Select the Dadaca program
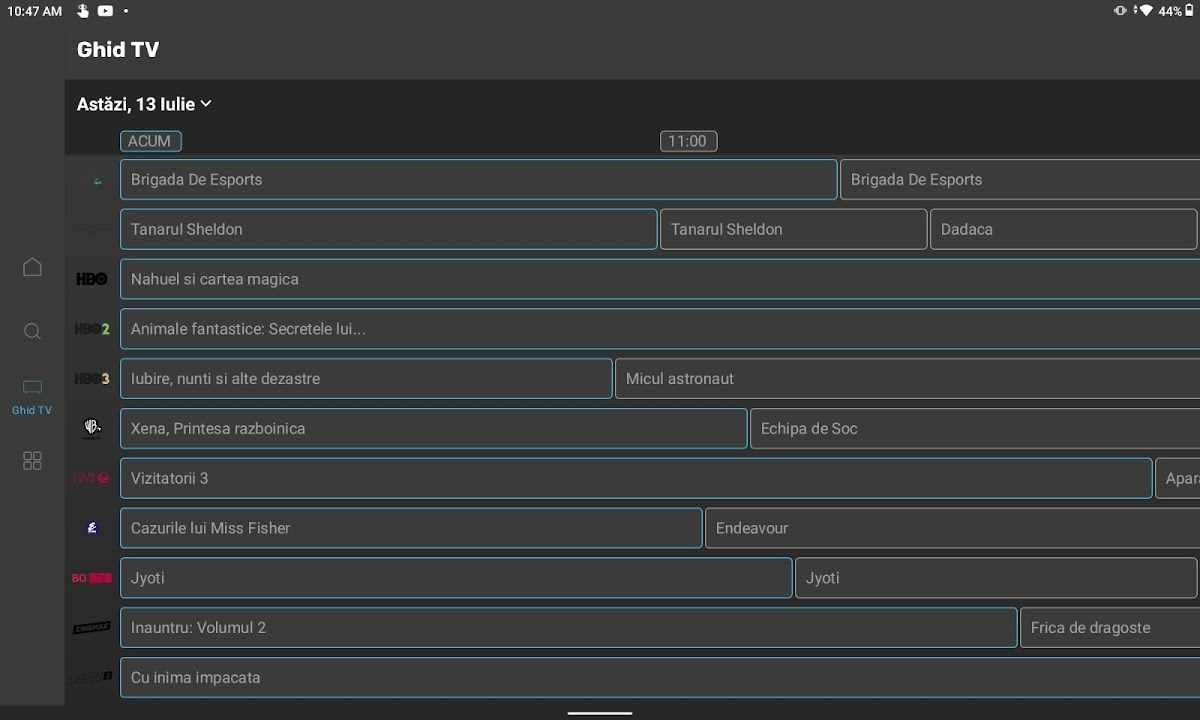Viewport: 1200px width, 720px height. pos(1062,229)
